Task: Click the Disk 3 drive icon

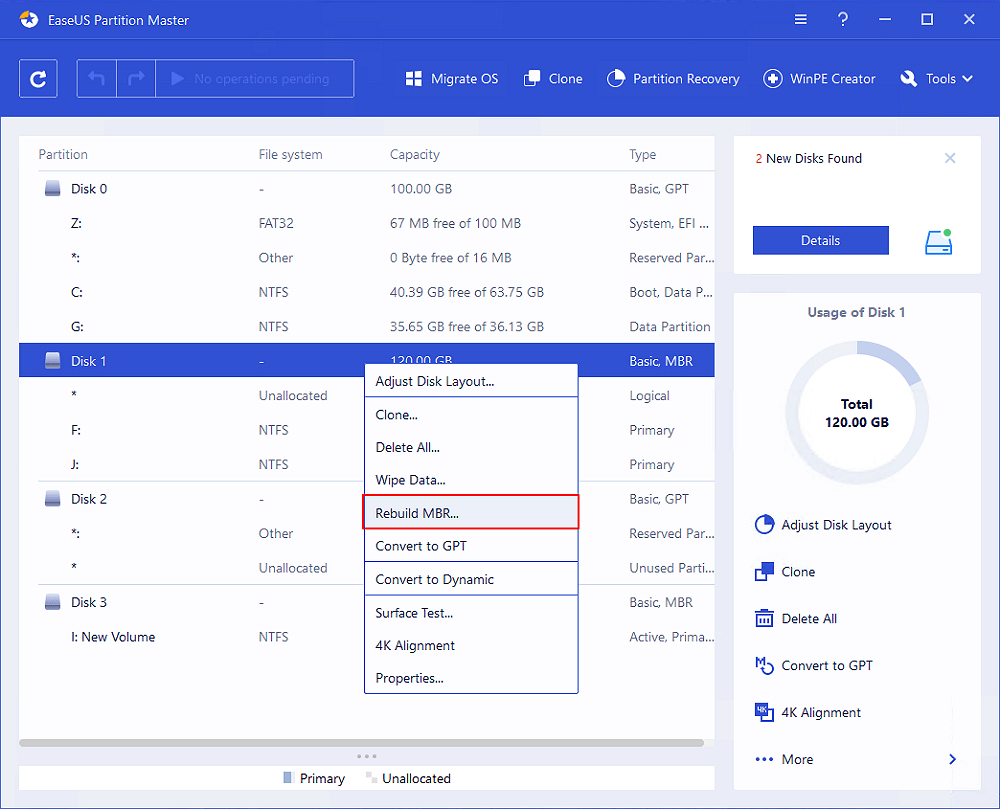Action: (52, 602)
